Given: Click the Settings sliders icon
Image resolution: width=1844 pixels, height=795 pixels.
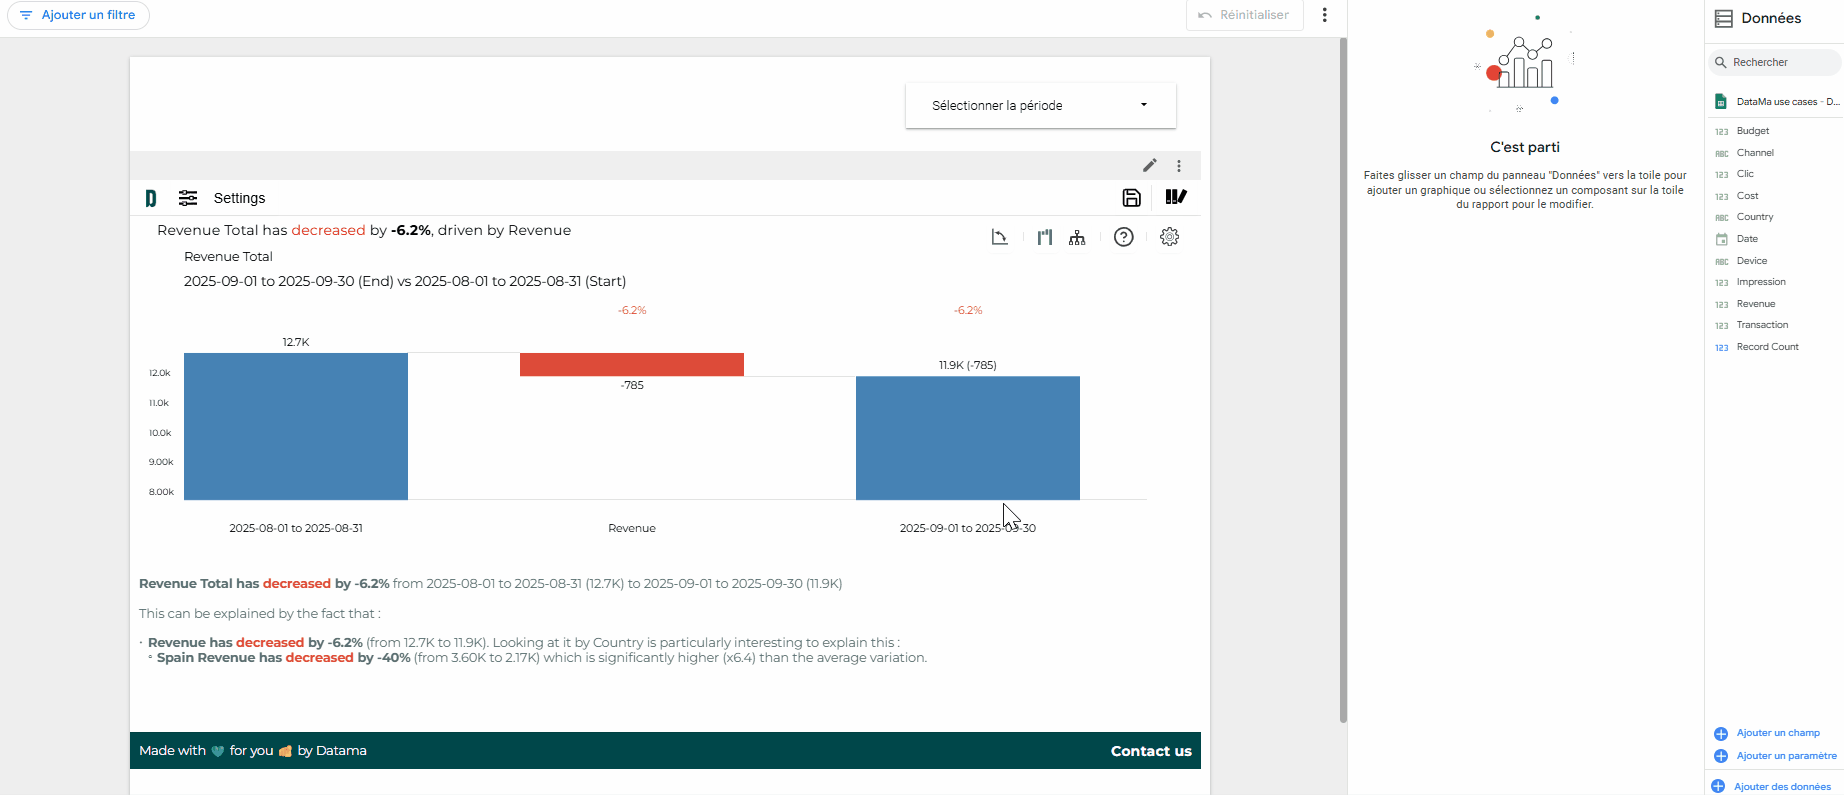Looking at the screenshot, I should (188, 198).
